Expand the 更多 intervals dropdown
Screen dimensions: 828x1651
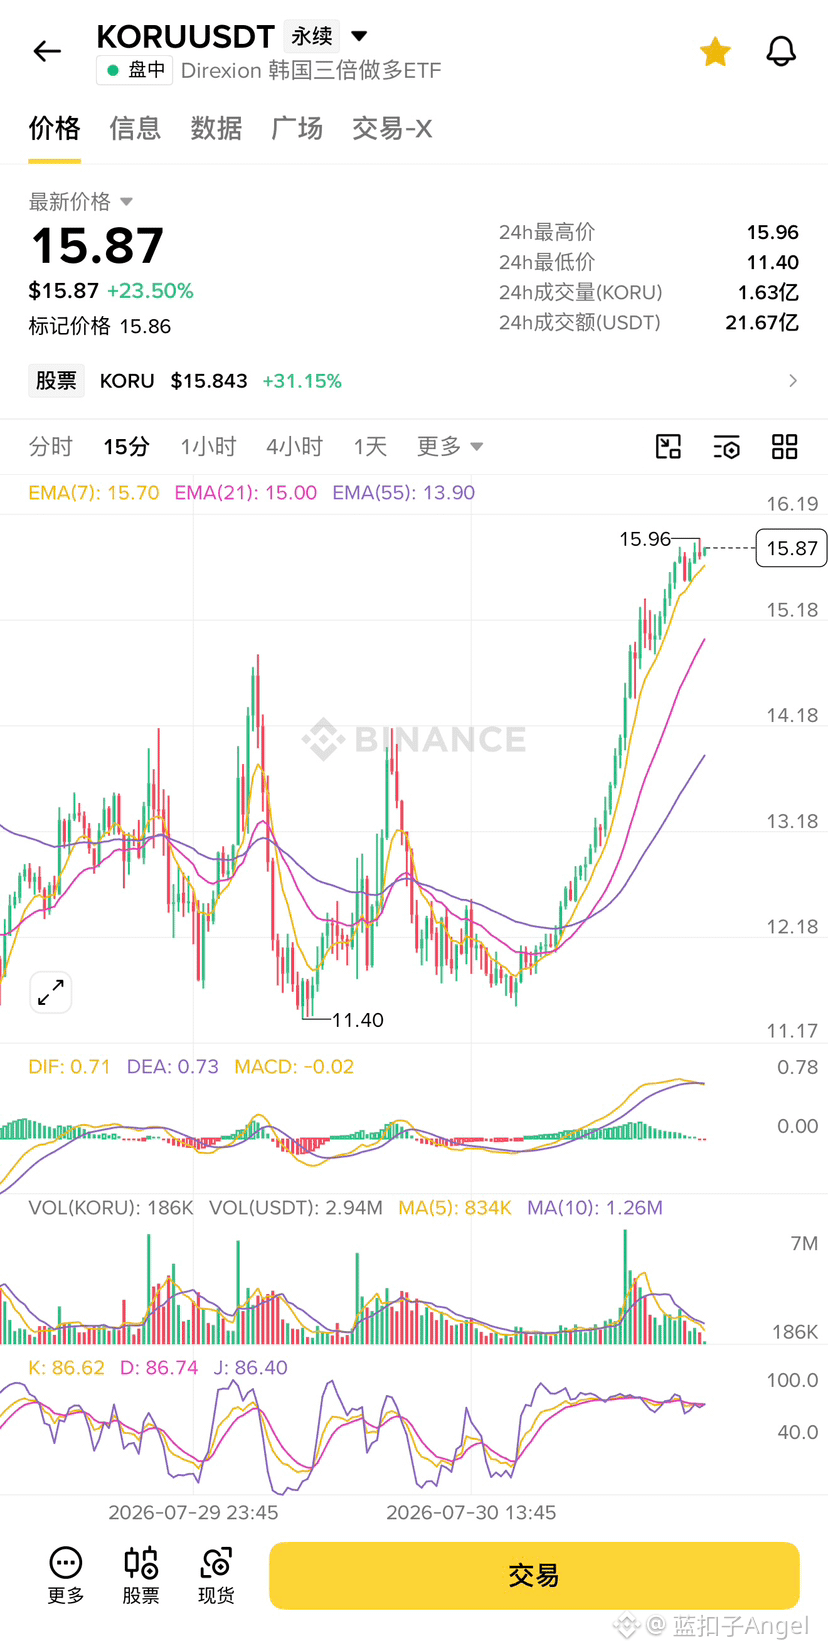pyautogui.click(x=450, y=446)
